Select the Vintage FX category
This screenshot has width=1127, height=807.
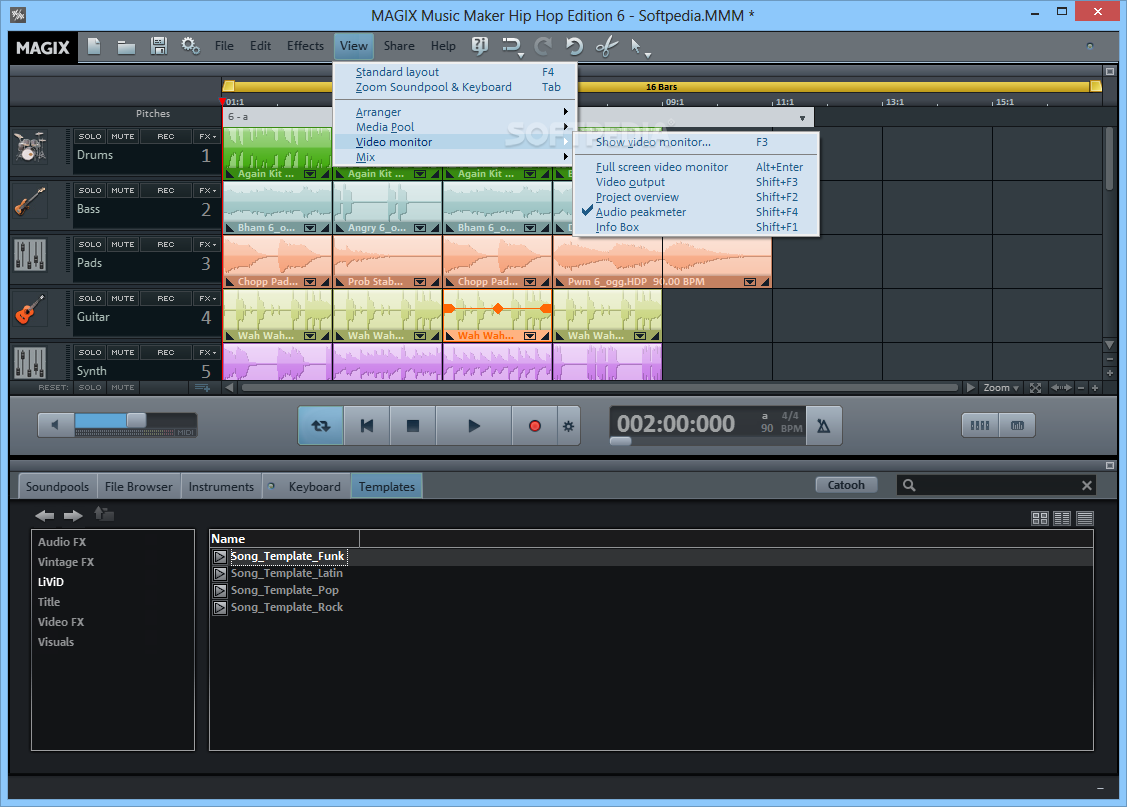pos(66,562)
